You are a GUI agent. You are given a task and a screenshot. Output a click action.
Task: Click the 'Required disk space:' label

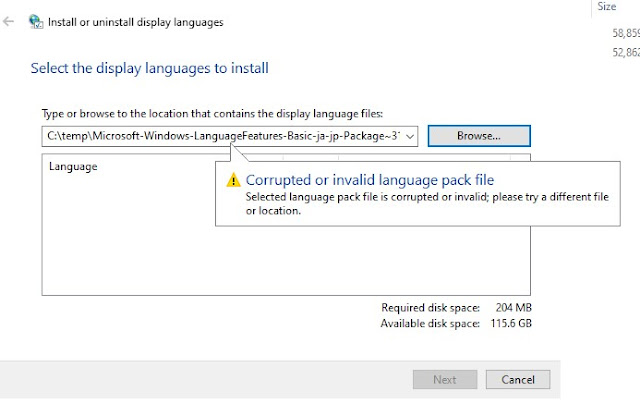coord(430,307)
